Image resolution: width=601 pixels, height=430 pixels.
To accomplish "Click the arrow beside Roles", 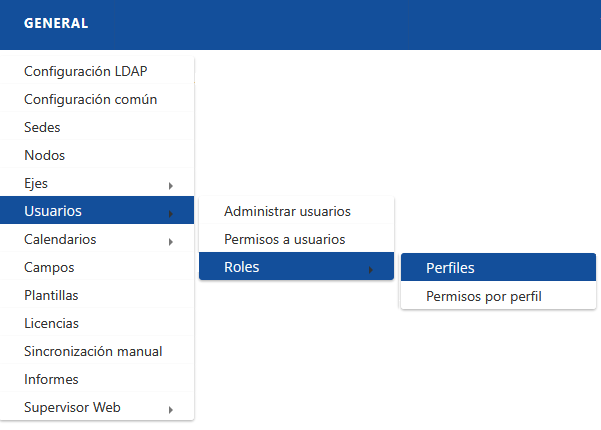I will (371, 269).
